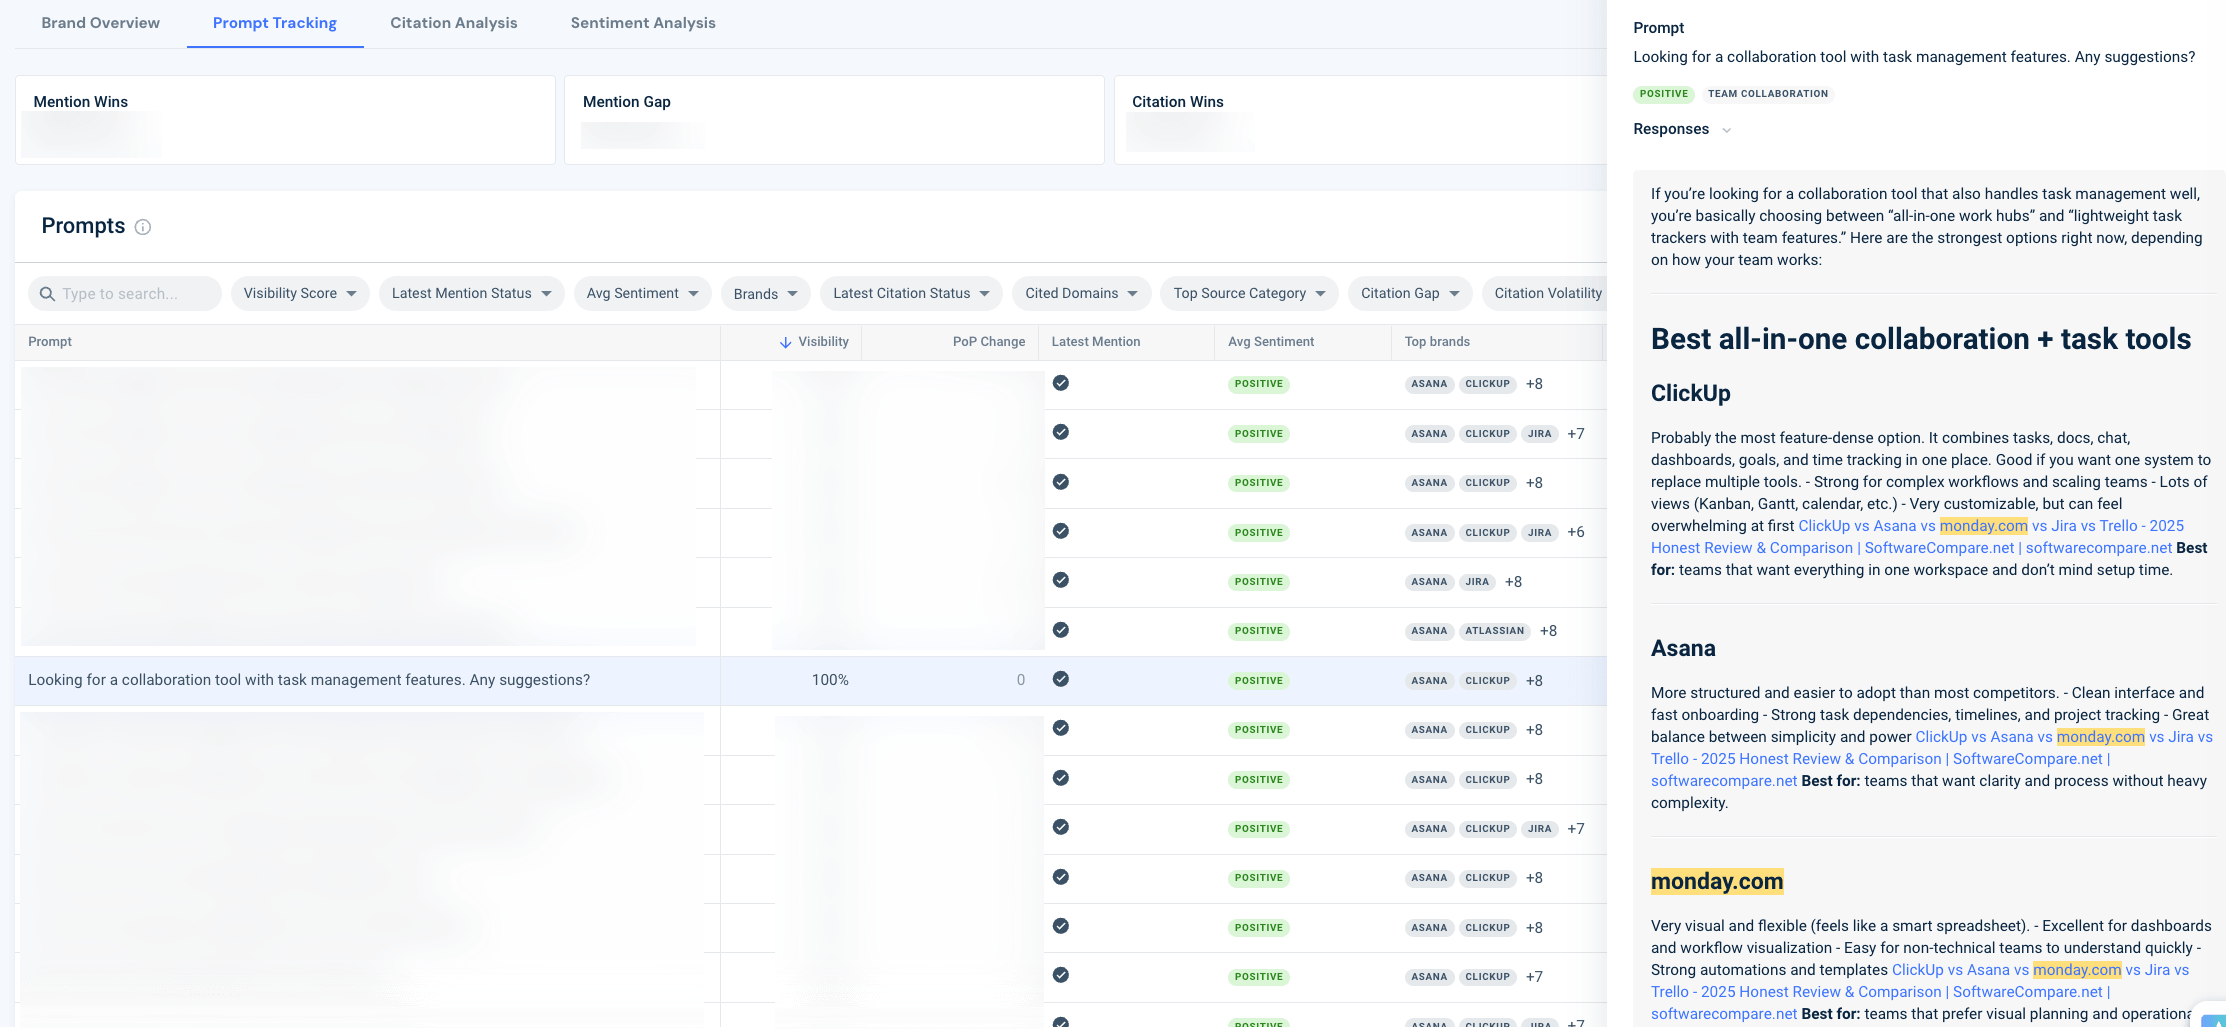Open the Brand Overview tab
This screenshot has width=2226, height=1029.
click(100, 23)
